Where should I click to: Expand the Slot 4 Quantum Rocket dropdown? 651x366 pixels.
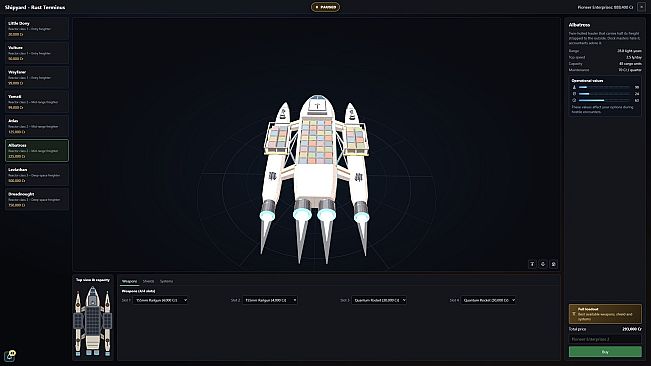[489, 300]
